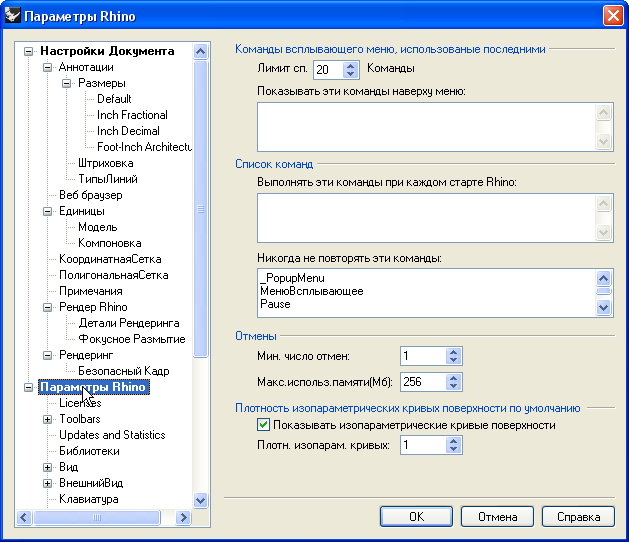
Task: Click the Отмена button
Action: tap(497, 517)
